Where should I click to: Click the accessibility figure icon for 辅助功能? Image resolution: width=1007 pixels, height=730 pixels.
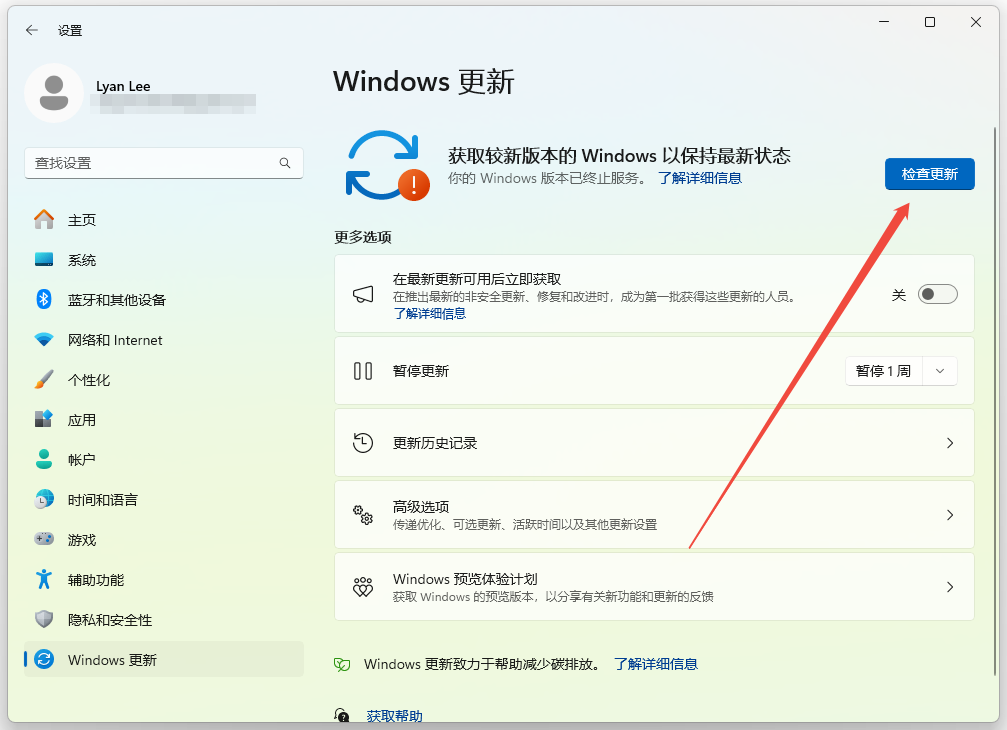44,579
